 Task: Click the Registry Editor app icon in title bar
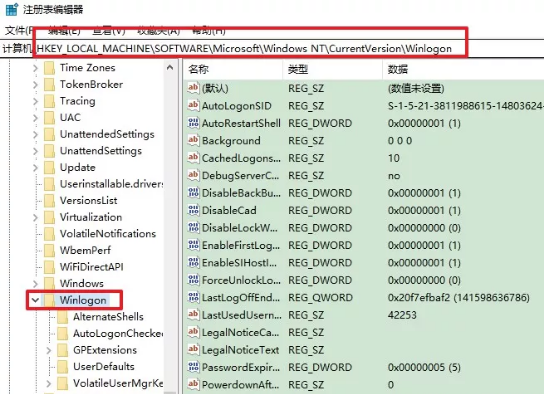11,9
